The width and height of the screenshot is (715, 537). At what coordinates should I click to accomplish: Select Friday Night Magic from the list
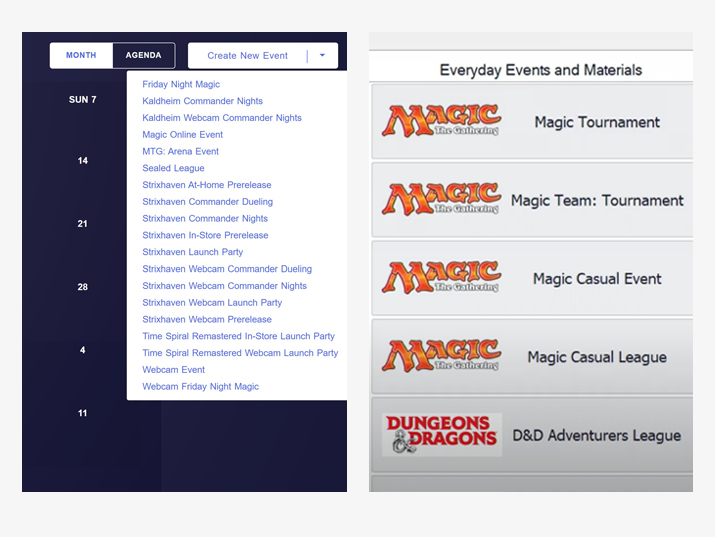point(181,84)
